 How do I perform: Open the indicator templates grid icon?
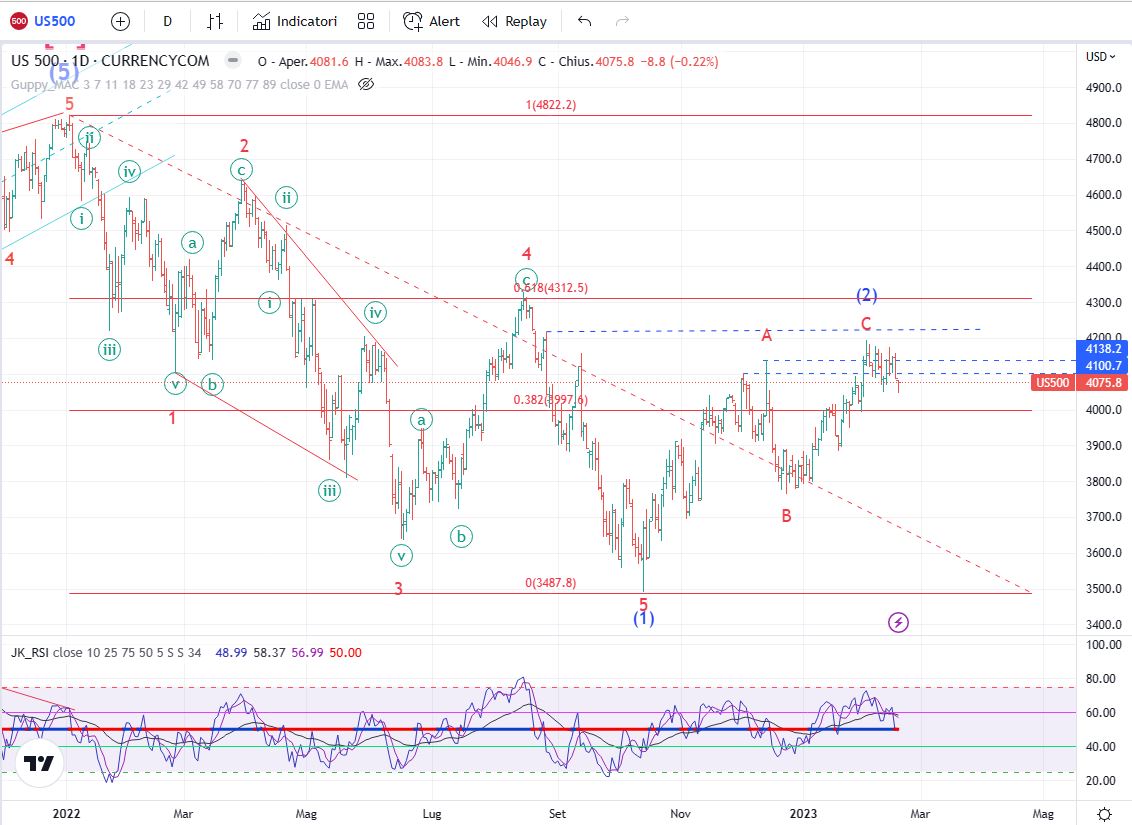pyautogui.click(x=366, y=22)
